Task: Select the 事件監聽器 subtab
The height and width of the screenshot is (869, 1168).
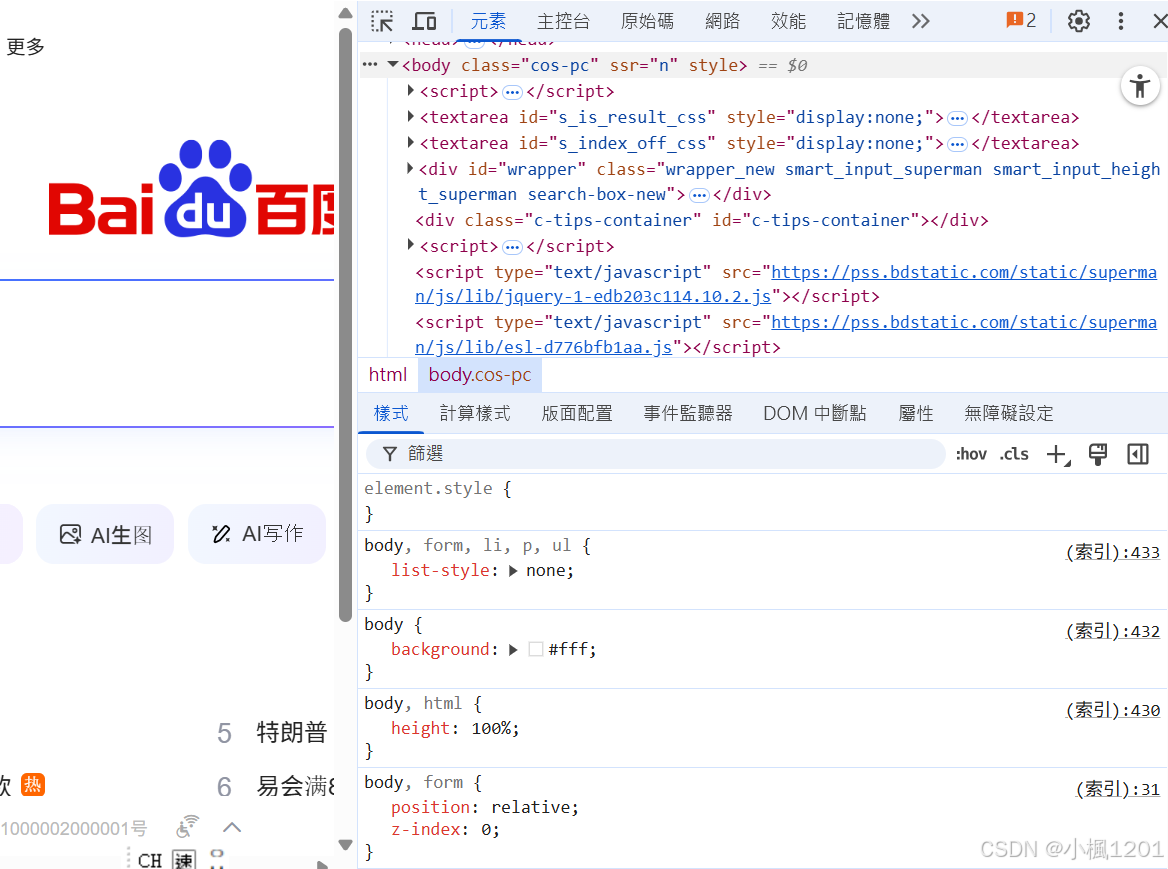Action: [688, 413]
